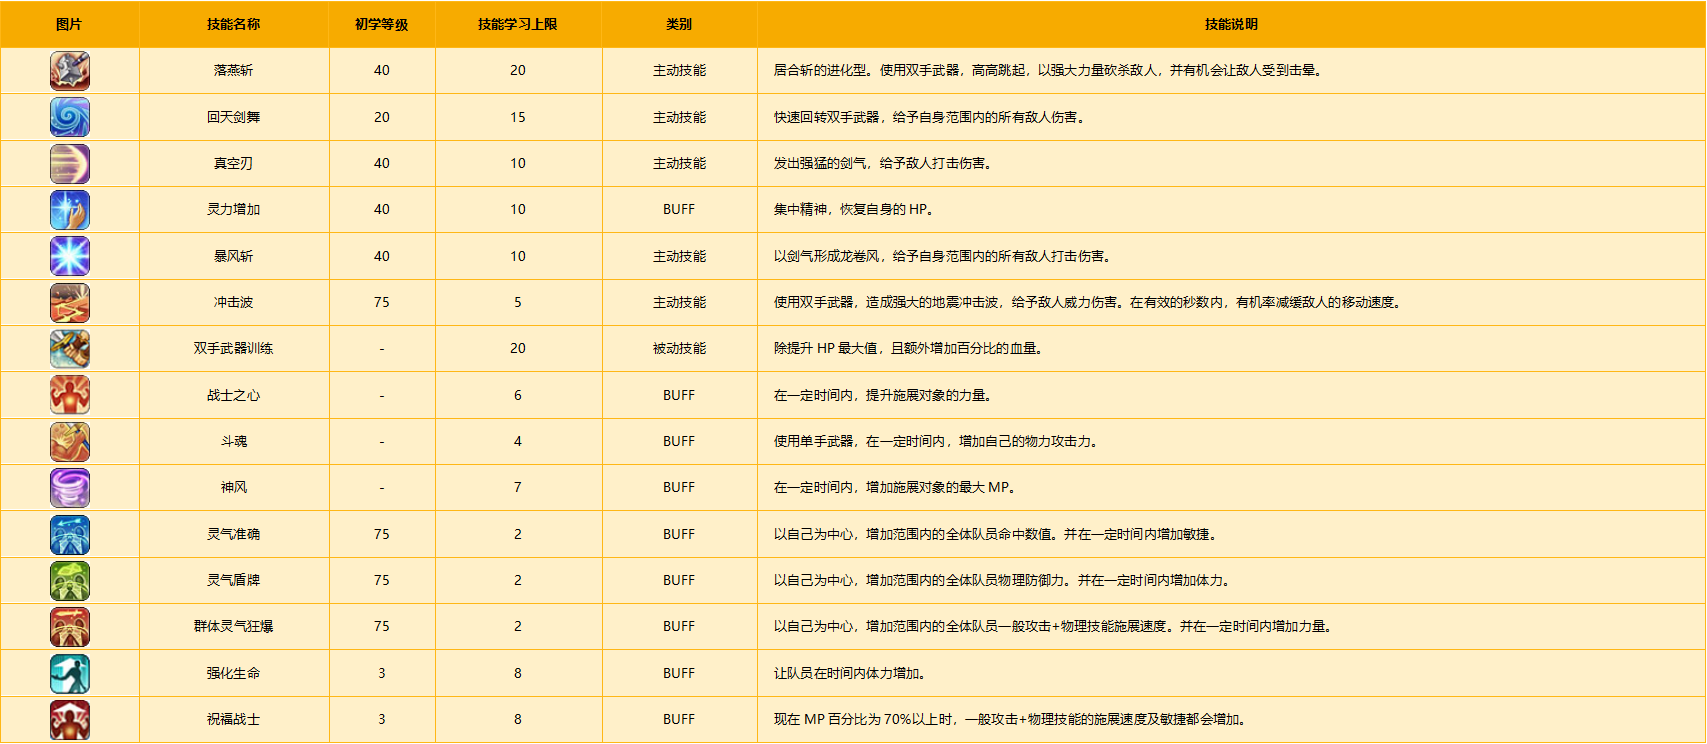
Task: Click the 祝福战士 skill icon
Action: [x=70, y=720]
